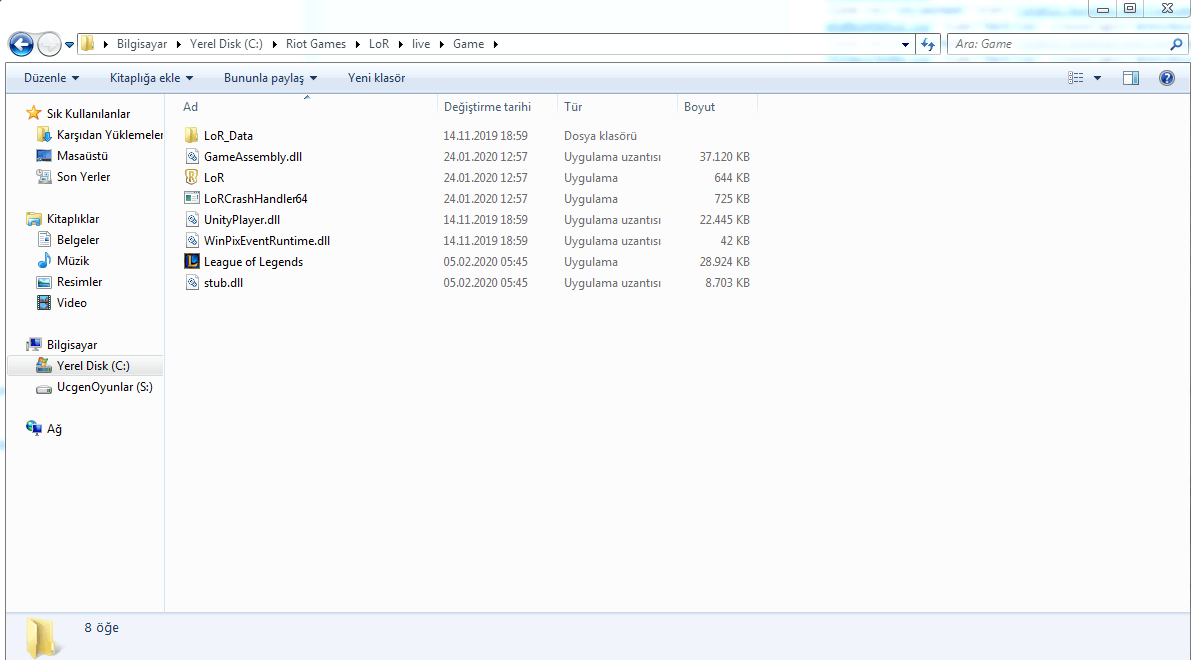Click the Dosya klasörü type cell
This screenshot has height=660, width=1191.
pyautogui.click(x=600, y=136)
